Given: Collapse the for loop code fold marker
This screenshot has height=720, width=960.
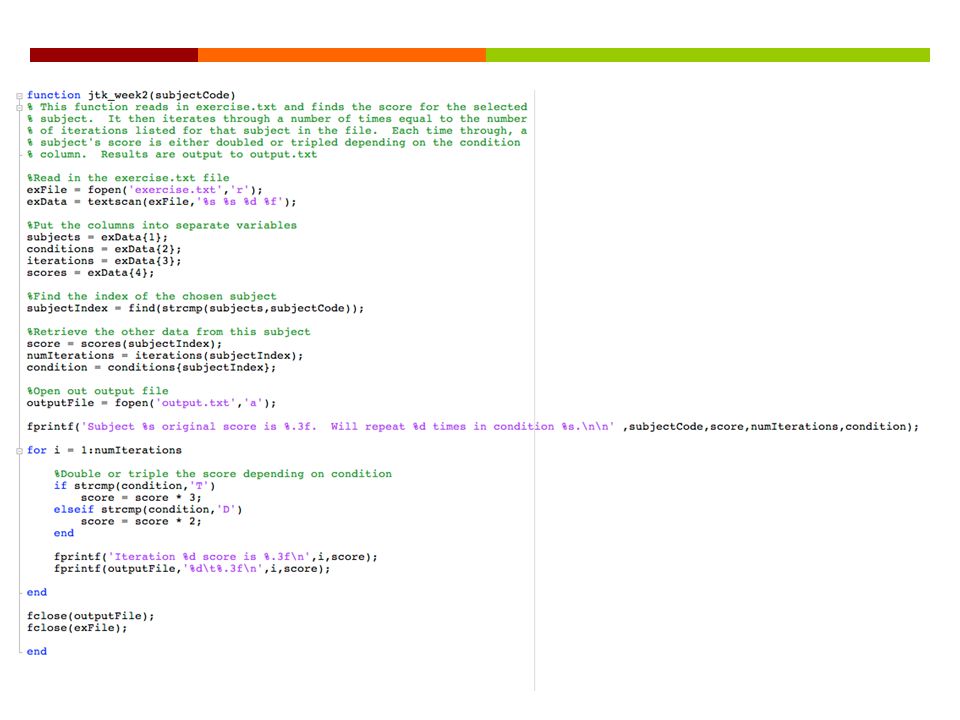Looking at the screenshot, I should point(20,451).
